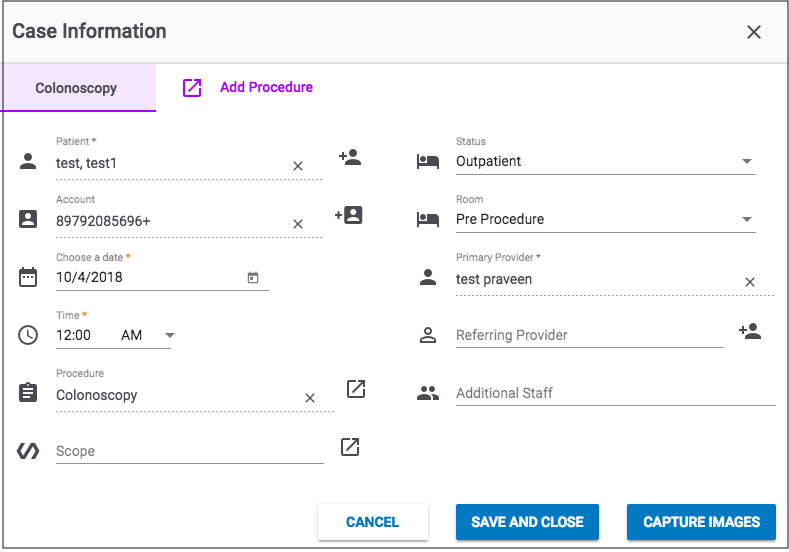Remove the Colonoscopy procedure entry

tap(310, 398)
